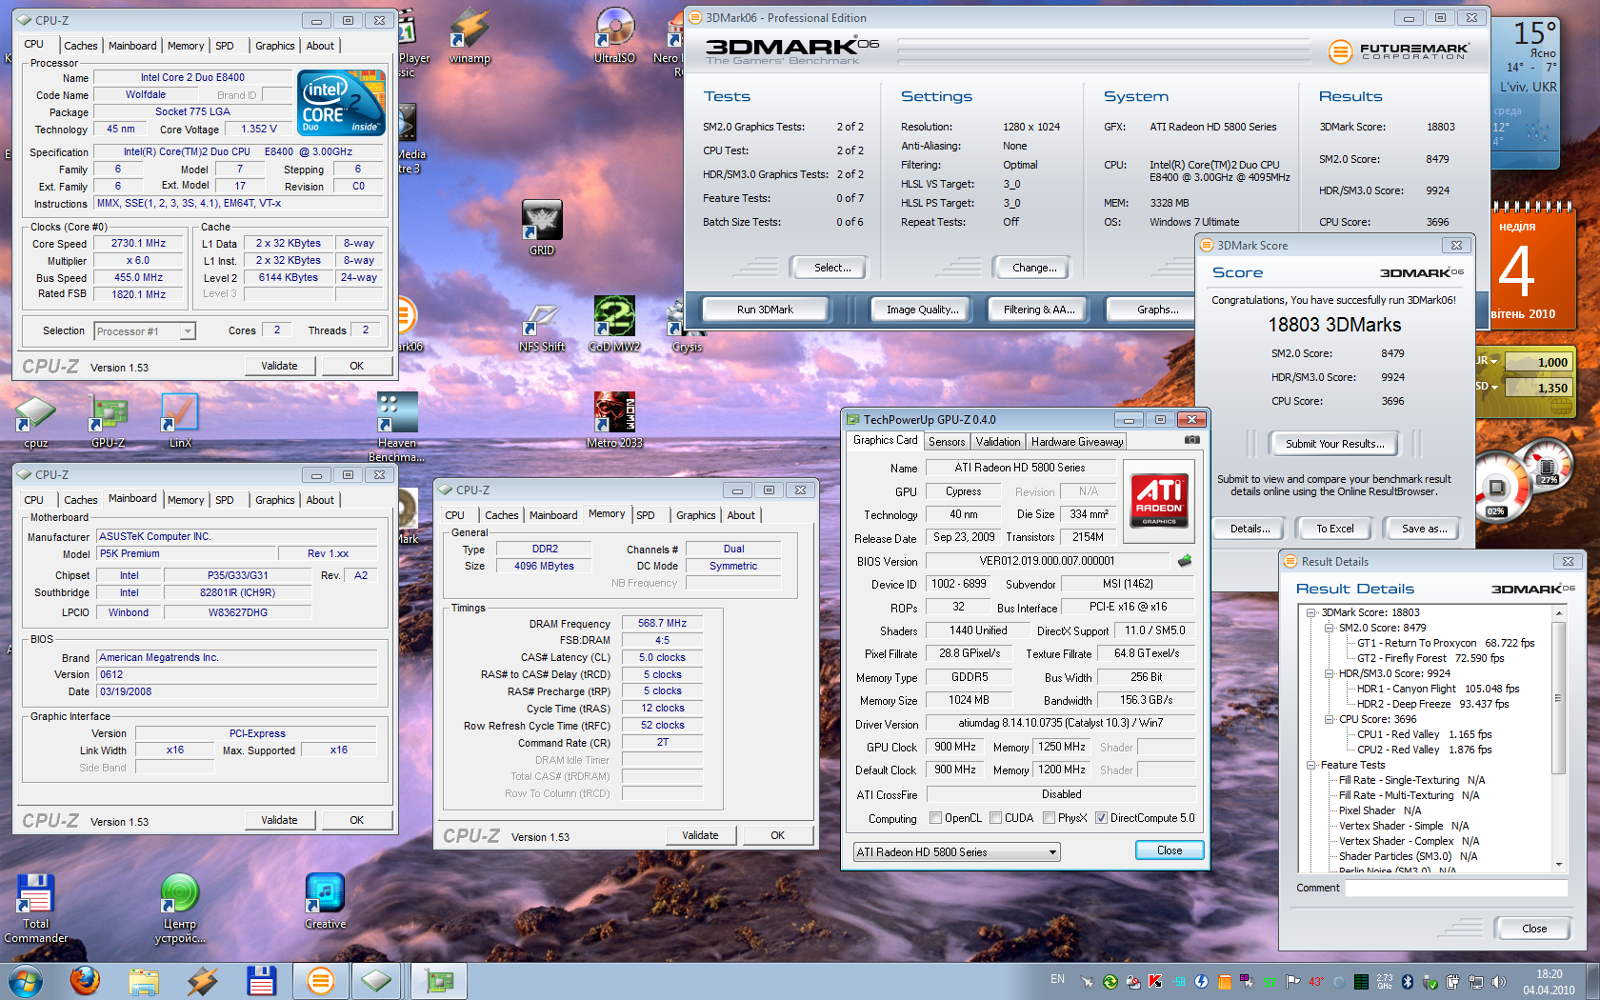Collapse the HDR/SM3.0 Score: 9924 node

1329,674
